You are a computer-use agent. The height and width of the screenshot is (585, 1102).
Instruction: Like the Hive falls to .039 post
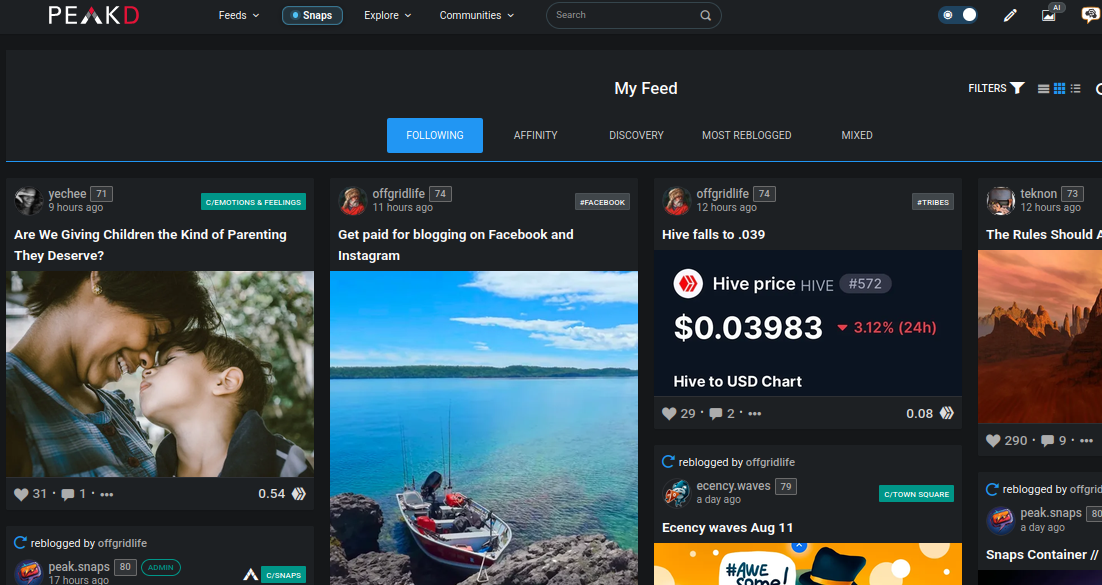coord(669,414)
